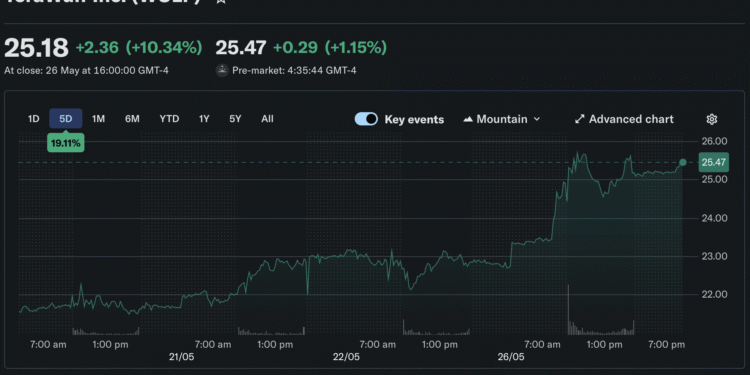The image size is (750, 375).
Task: Select the 1D range tab
Action: coord(33,119)
